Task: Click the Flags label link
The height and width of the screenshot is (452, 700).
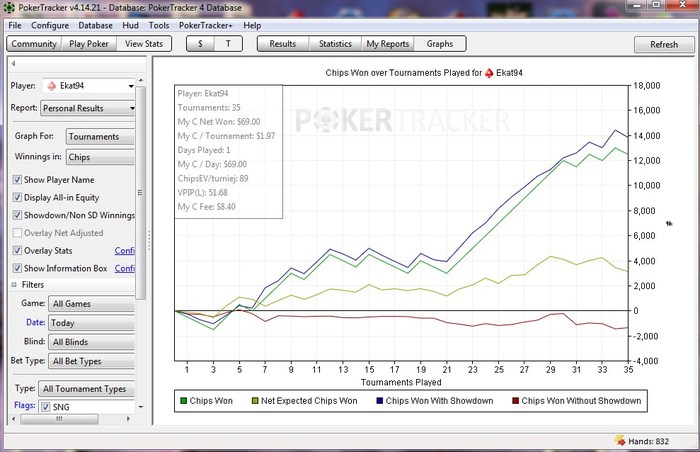Action: pos(25,405)
